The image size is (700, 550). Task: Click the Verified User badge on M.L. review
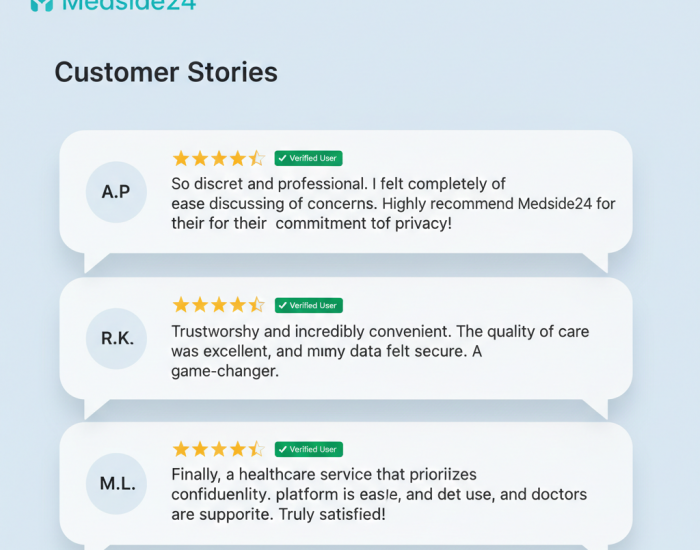tap(308, 449)
